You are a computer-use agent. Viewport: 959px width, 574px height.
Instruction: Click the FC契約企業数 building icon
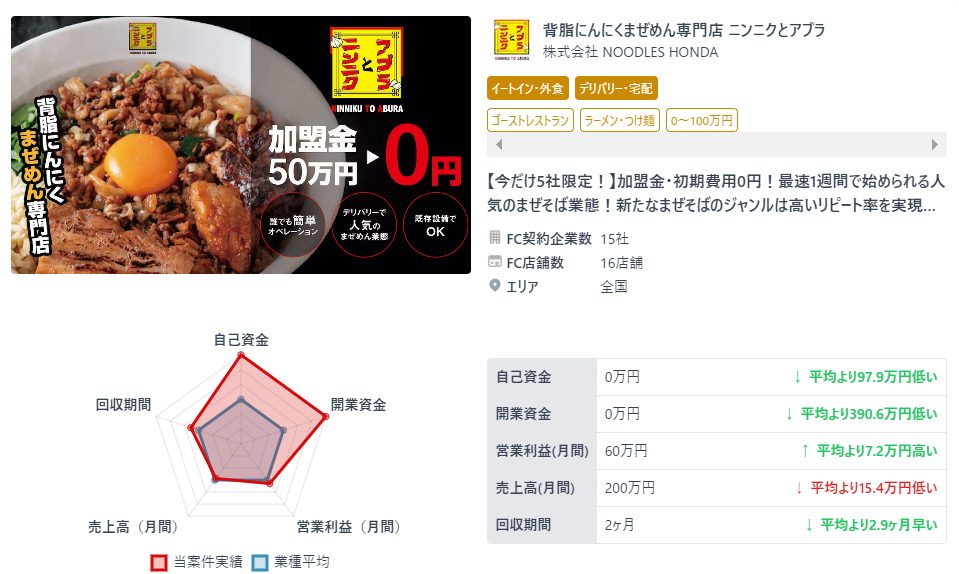(x=495, y=238)
